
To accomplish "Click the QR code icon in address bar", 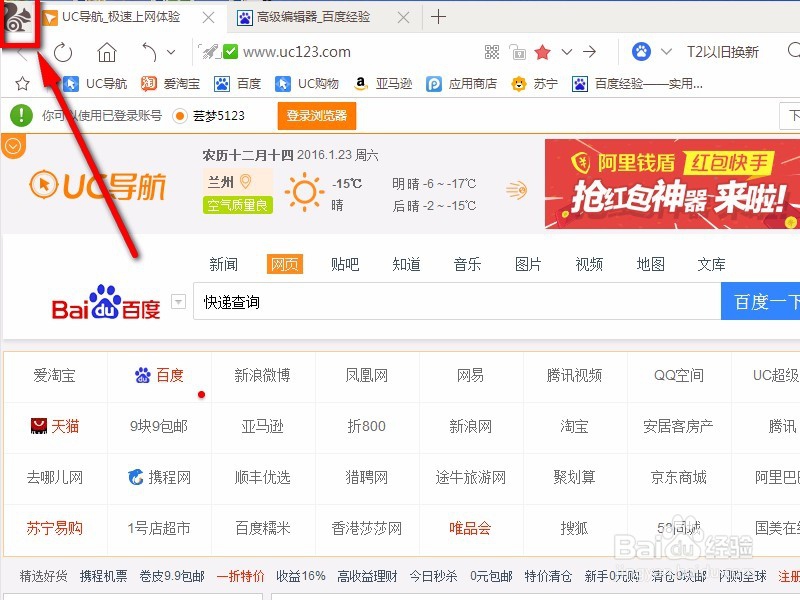I will click(492, 52).
